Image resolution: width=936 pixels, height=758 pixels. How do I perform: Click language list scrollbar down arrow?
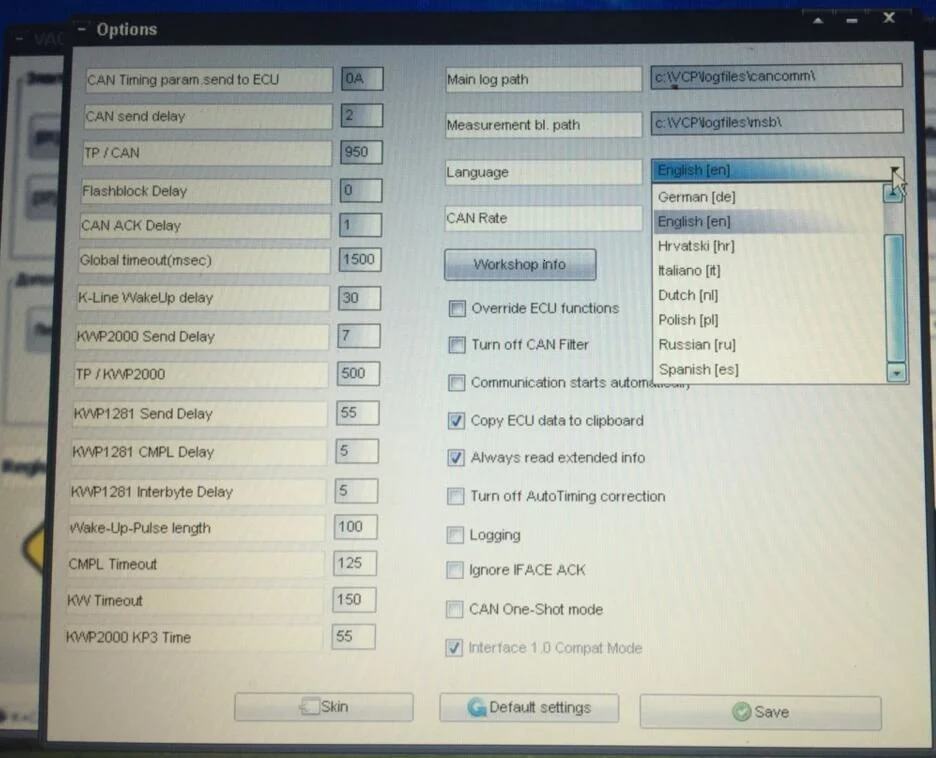pyautogui.click(x=897, y=373)
